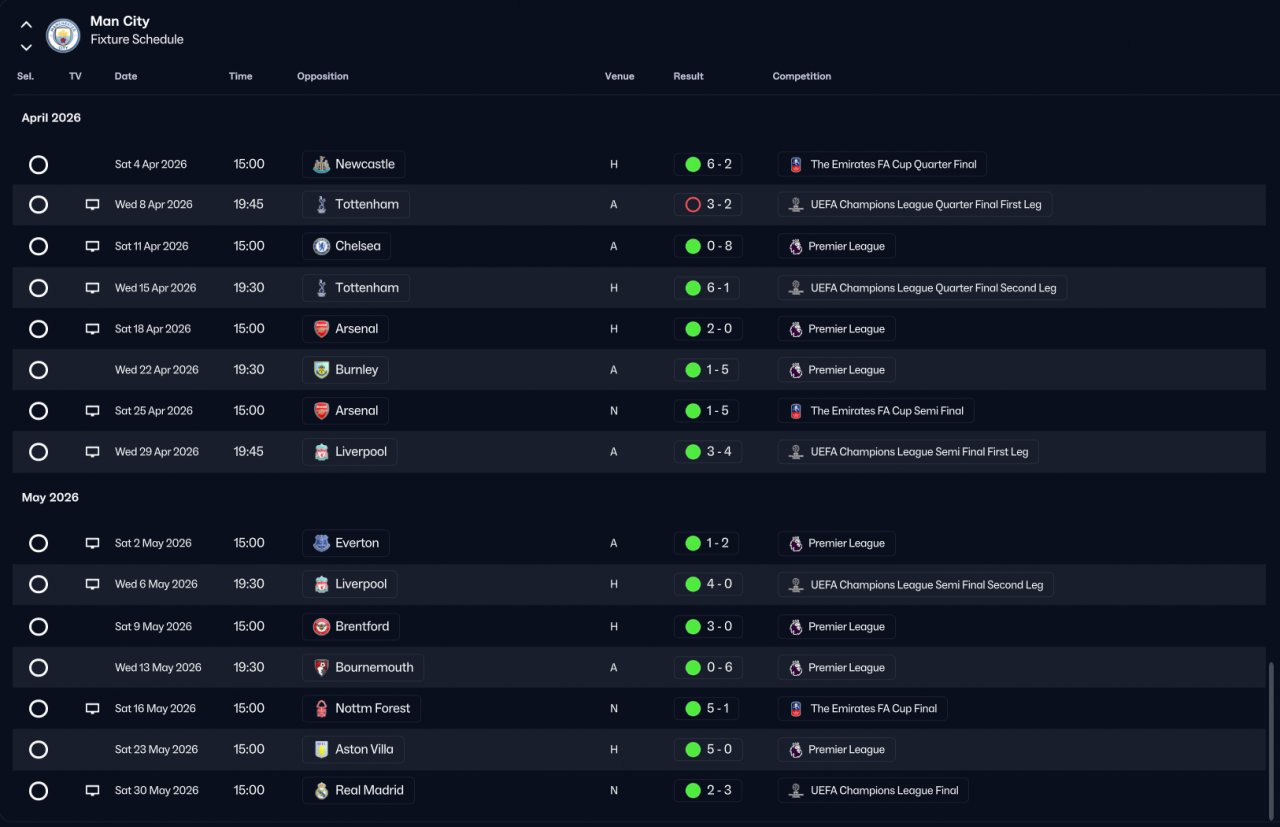This screenshot has height=827, width=1280.
Task: Click the green win indicator in Newcastle row
Action: 692,164
